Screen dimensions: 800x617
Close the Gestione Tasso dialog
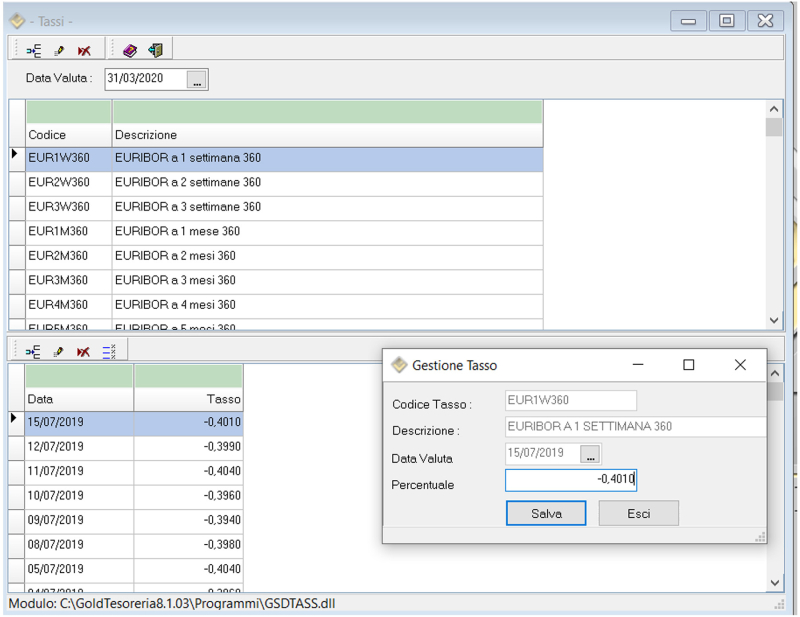pos(740,366)
